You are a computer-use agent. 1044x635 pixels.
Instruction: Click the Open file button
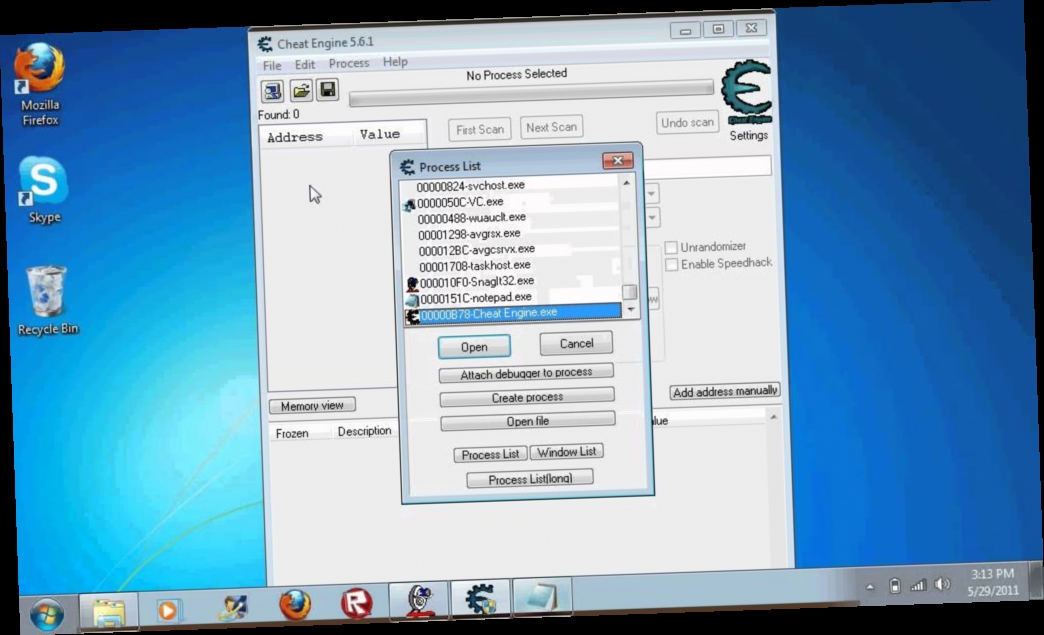click(527, 421)
